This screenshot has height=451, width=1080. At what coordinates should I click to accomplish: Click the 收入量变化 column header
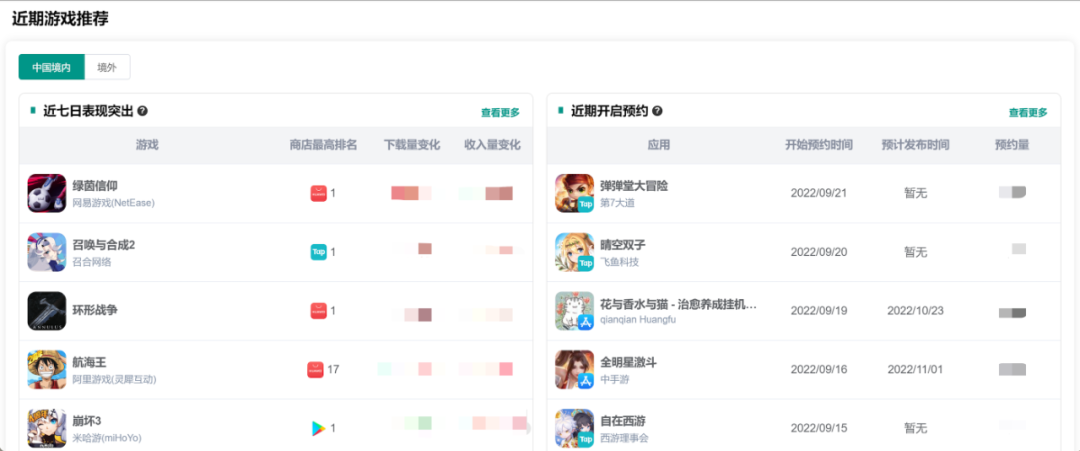pos(492,145)
